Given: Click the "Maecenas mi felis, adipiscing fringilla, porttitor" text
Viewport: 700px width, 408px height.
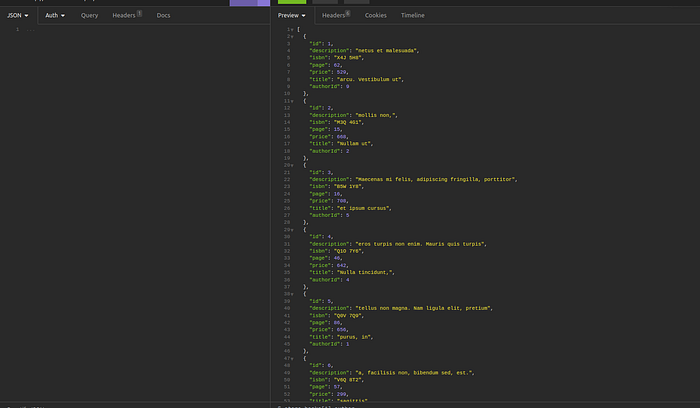Looking at the screenshot, I should (436, 179).
